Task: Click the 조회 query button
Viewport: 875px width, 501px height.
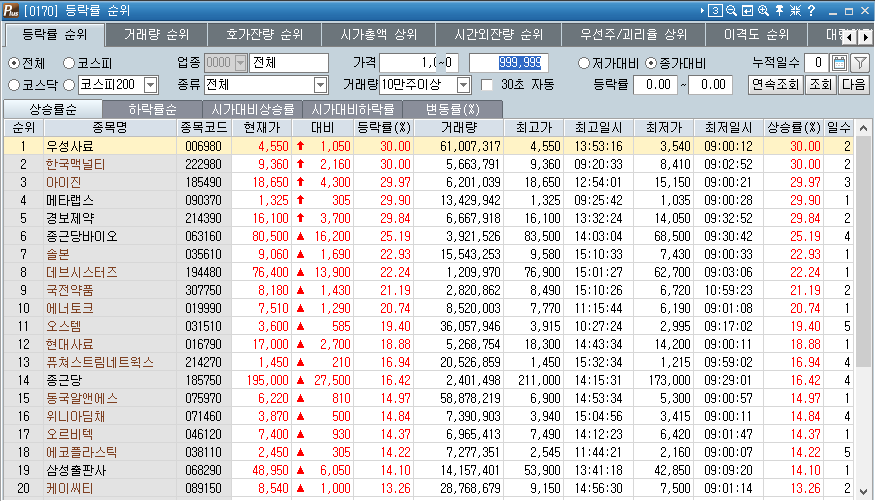Action: pos(820,85)
